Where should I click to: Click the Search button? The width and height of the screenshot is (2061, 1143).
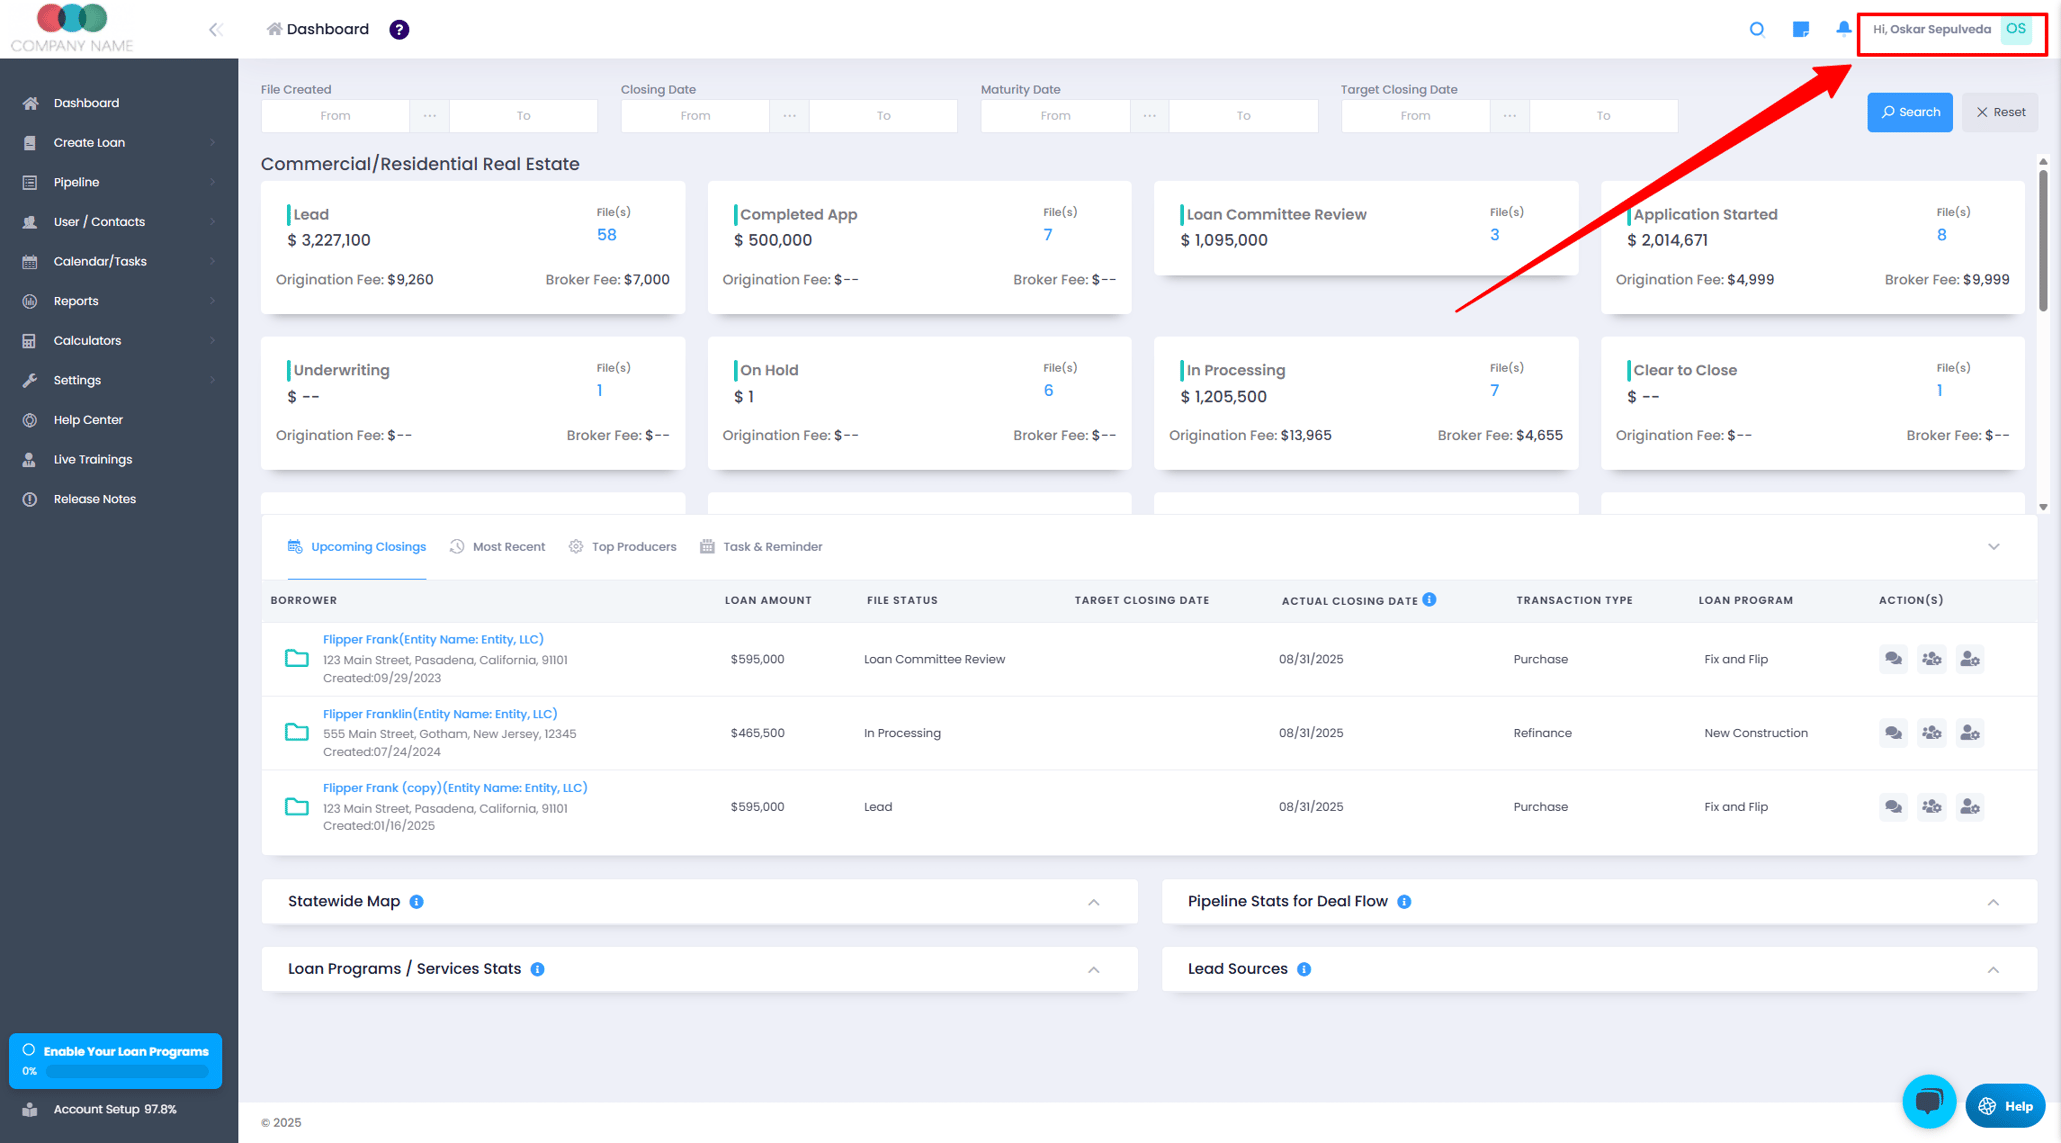pyautogui.click(x=1909, y=111)
